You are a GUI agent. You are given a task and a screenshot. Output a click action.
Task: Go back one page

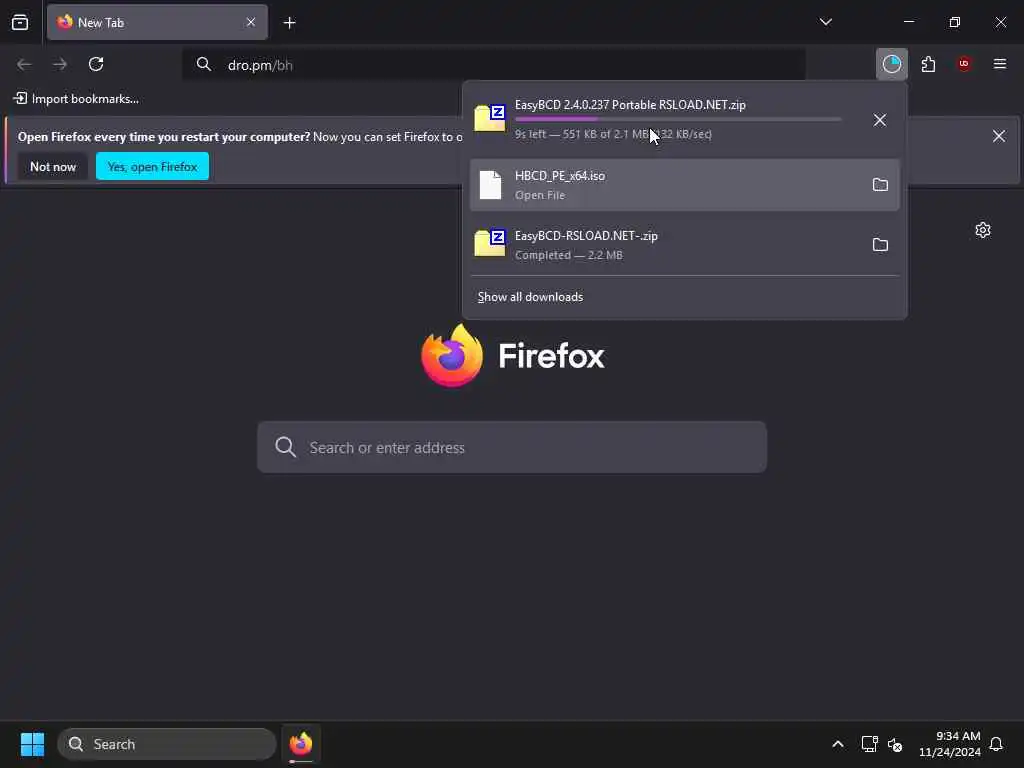point(24,64)
